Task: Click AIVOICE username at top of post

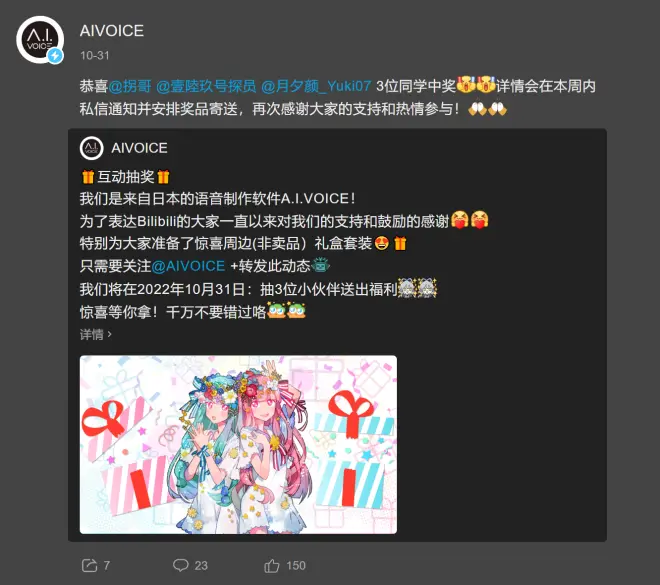Action: pos(112,31)
